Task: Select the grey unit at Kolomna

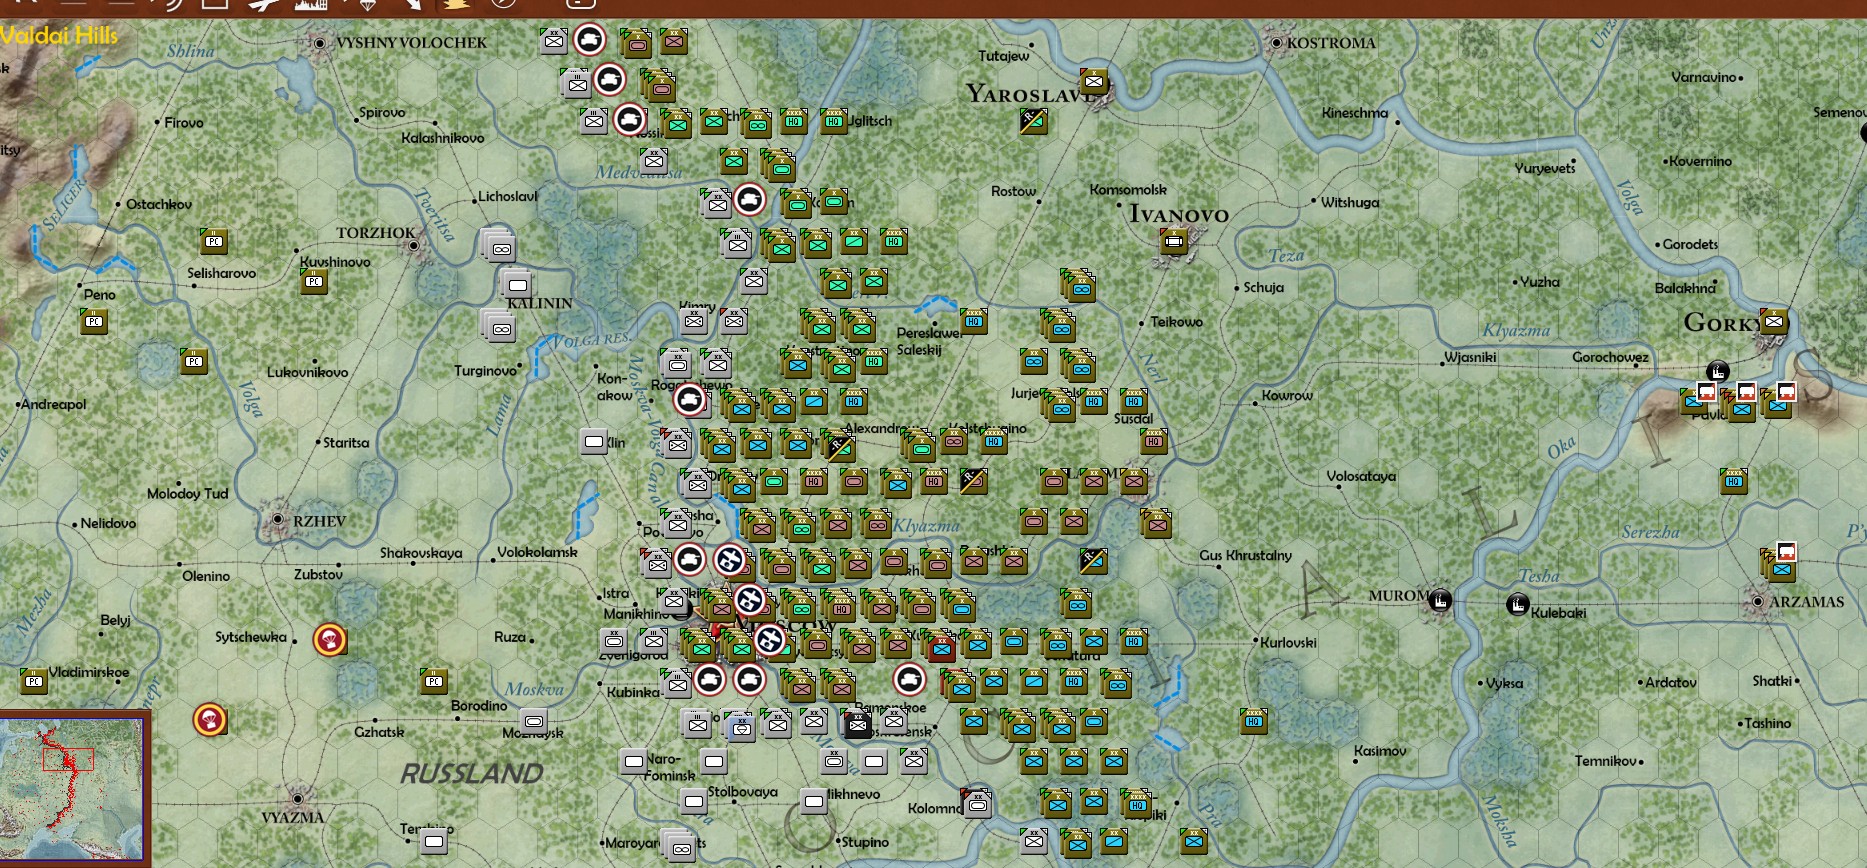Action: tap(977, 803)
